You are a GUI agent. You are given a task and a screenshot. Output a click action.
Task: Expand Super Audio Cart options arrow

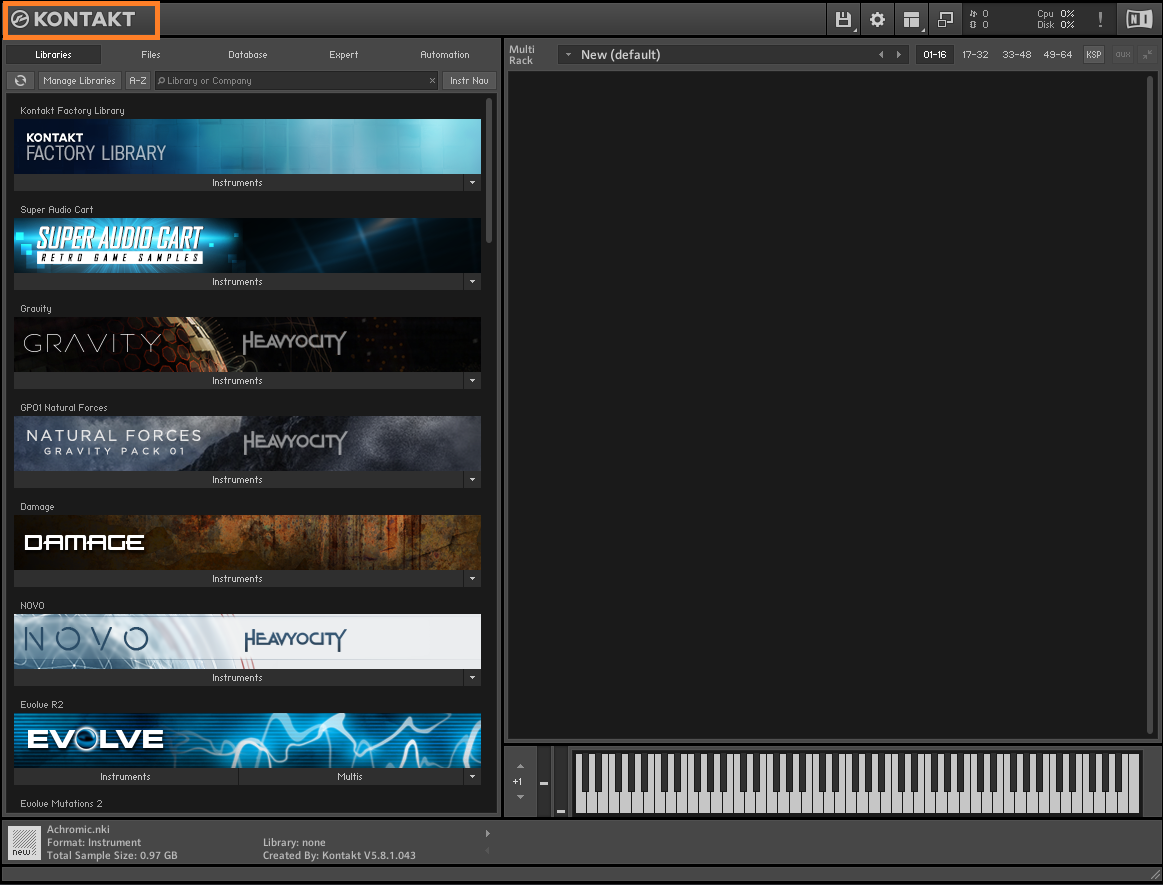coord(472,281)
